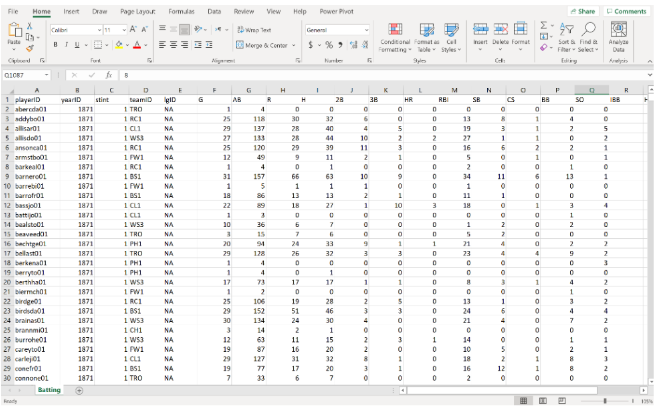Click the Clear eraser icon
The width and height of the screenshot is (665, 407).
pos(544,48)
